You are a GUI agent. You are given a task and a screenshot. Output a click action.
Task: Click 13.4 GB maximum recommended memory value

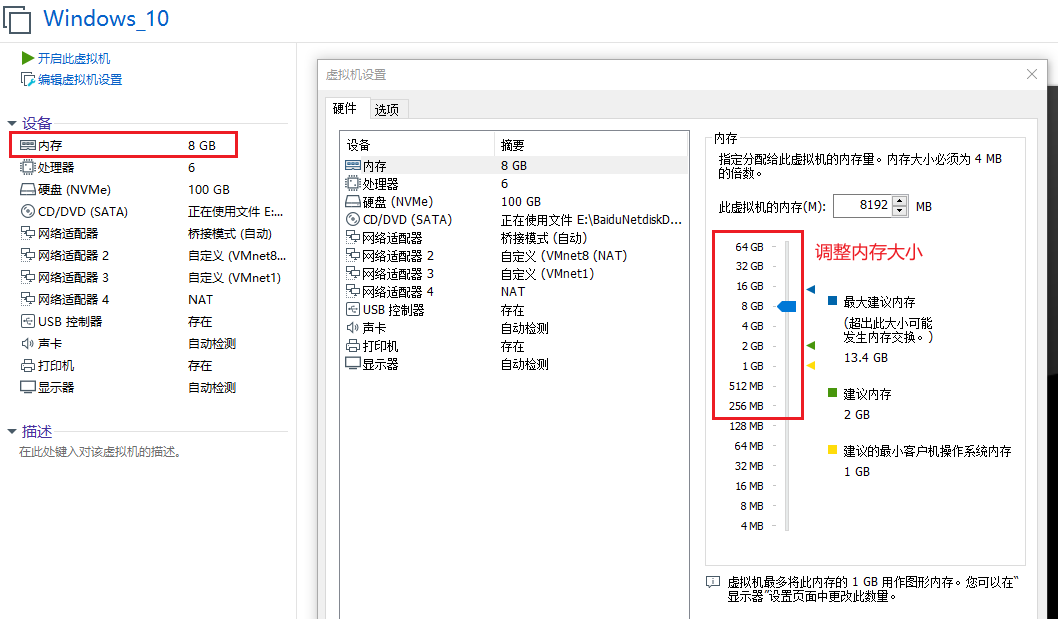pyautogui.click(x=866, y=357)
